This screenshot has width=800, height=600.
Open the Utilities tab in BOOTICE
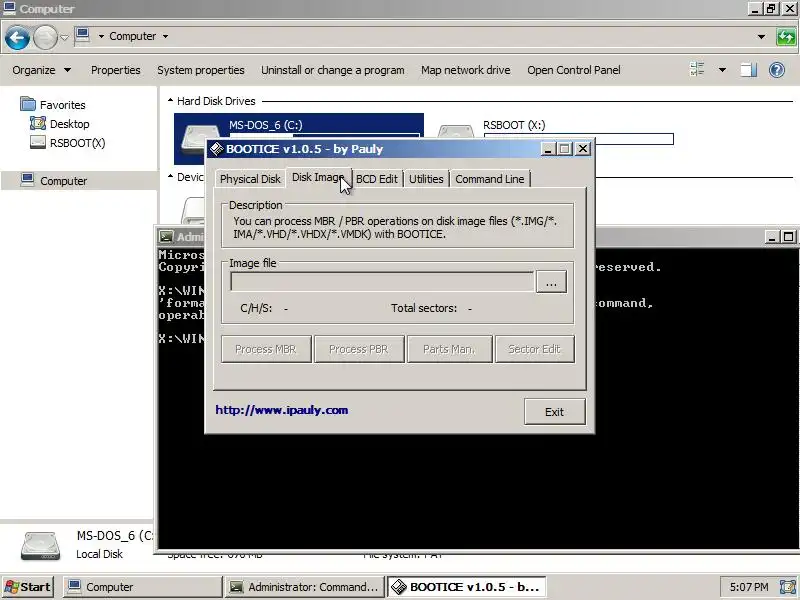426,179
